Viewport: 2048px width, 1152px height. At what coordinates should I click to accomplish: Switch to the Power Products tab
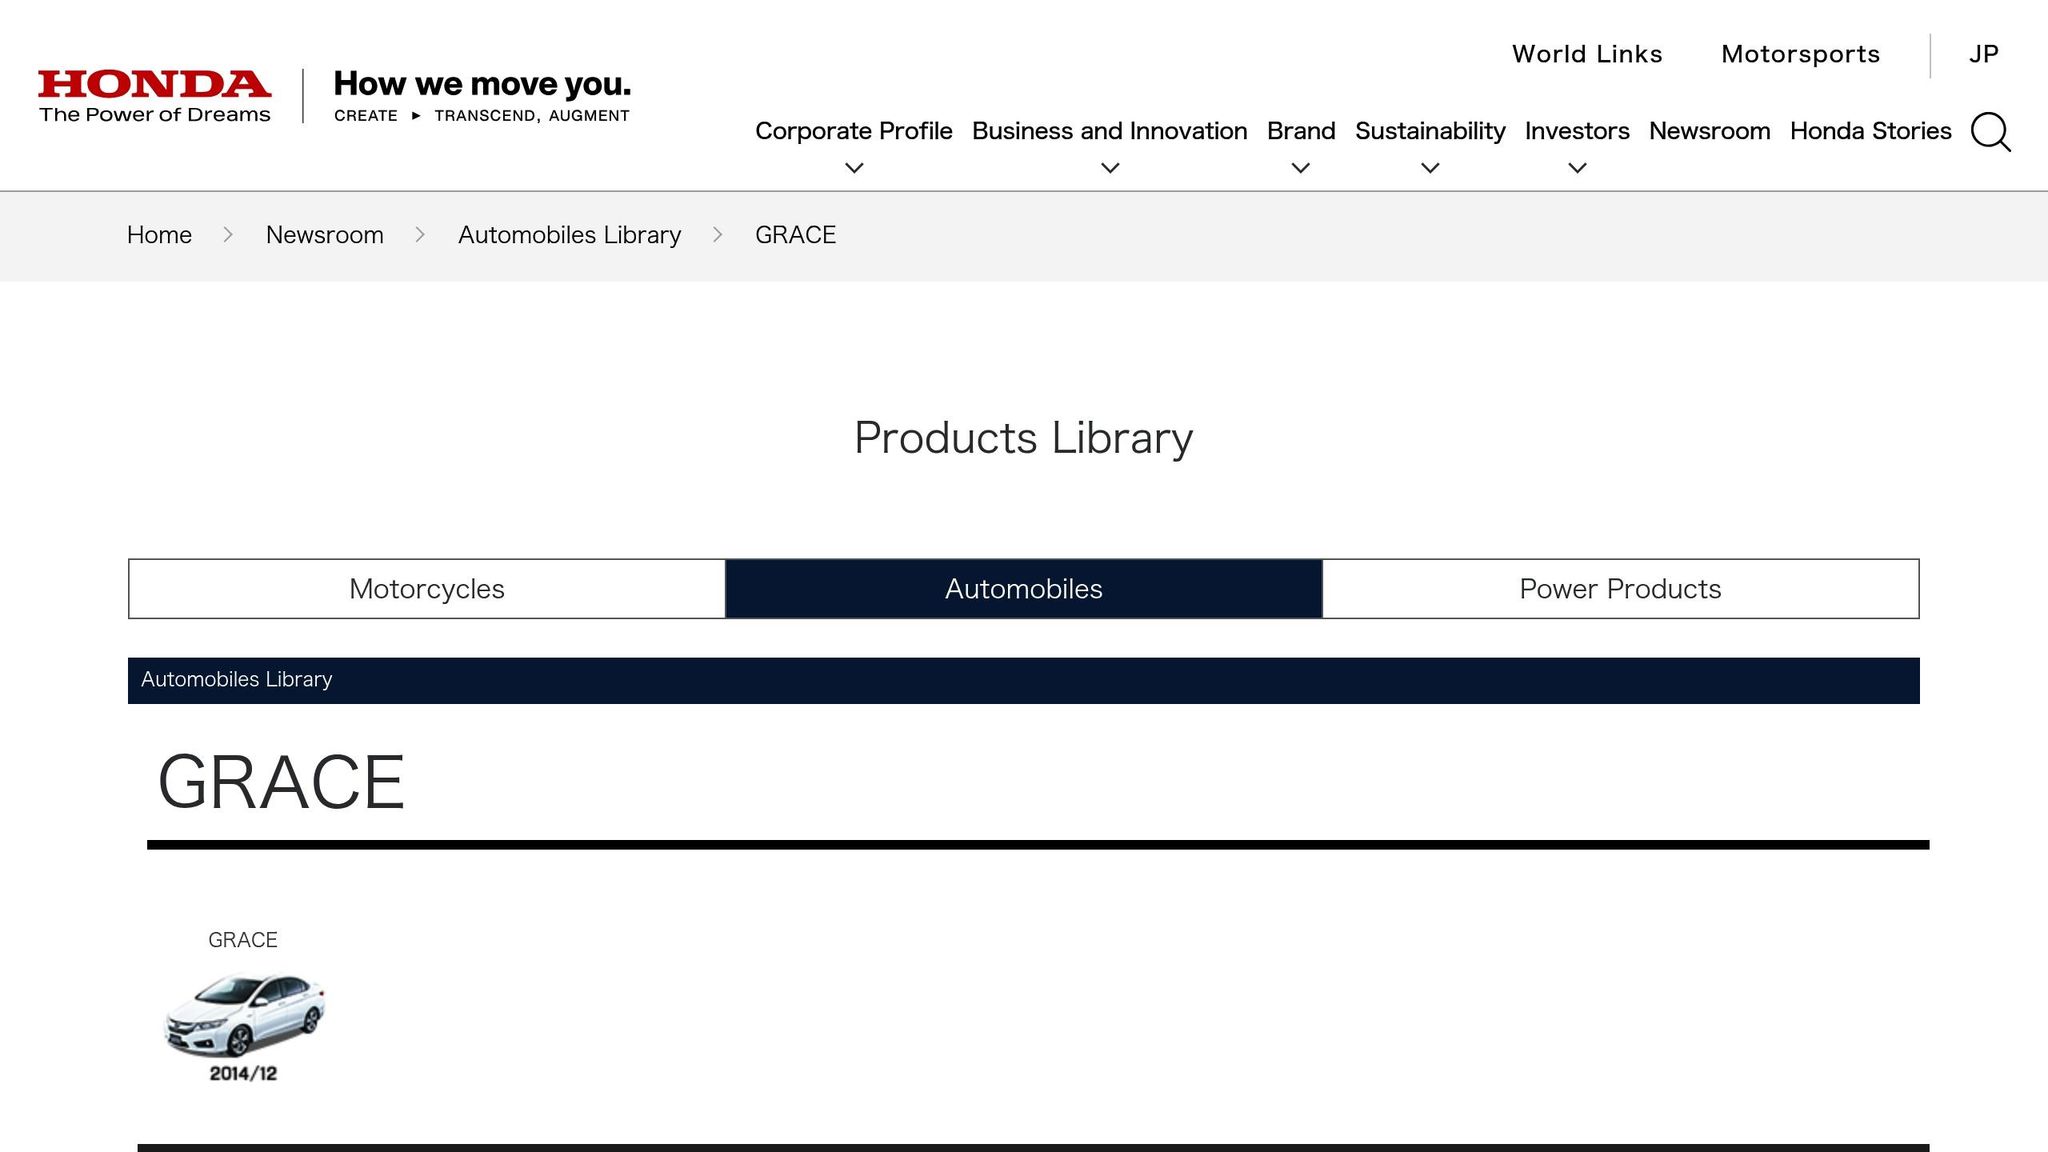pyautogui.click(x=1620, y=589)
